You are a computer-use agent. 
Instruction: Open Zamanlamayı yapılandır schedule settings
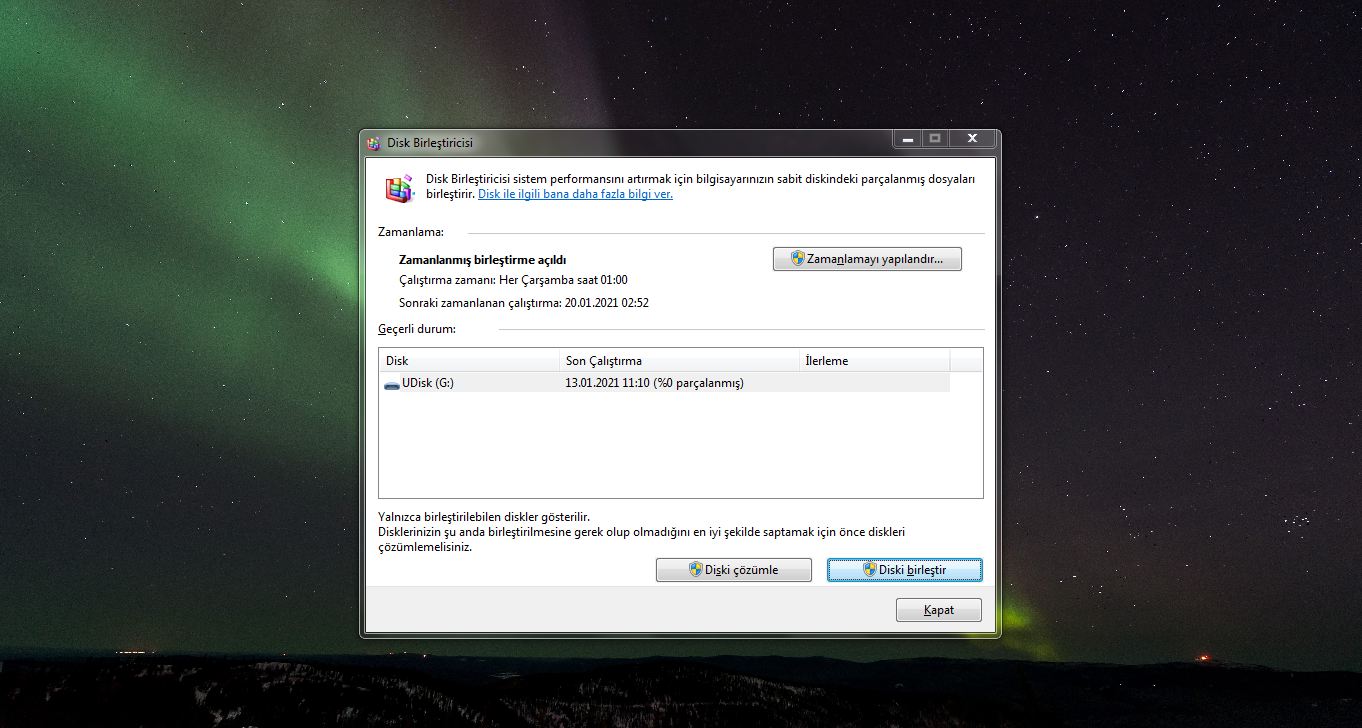866,259
